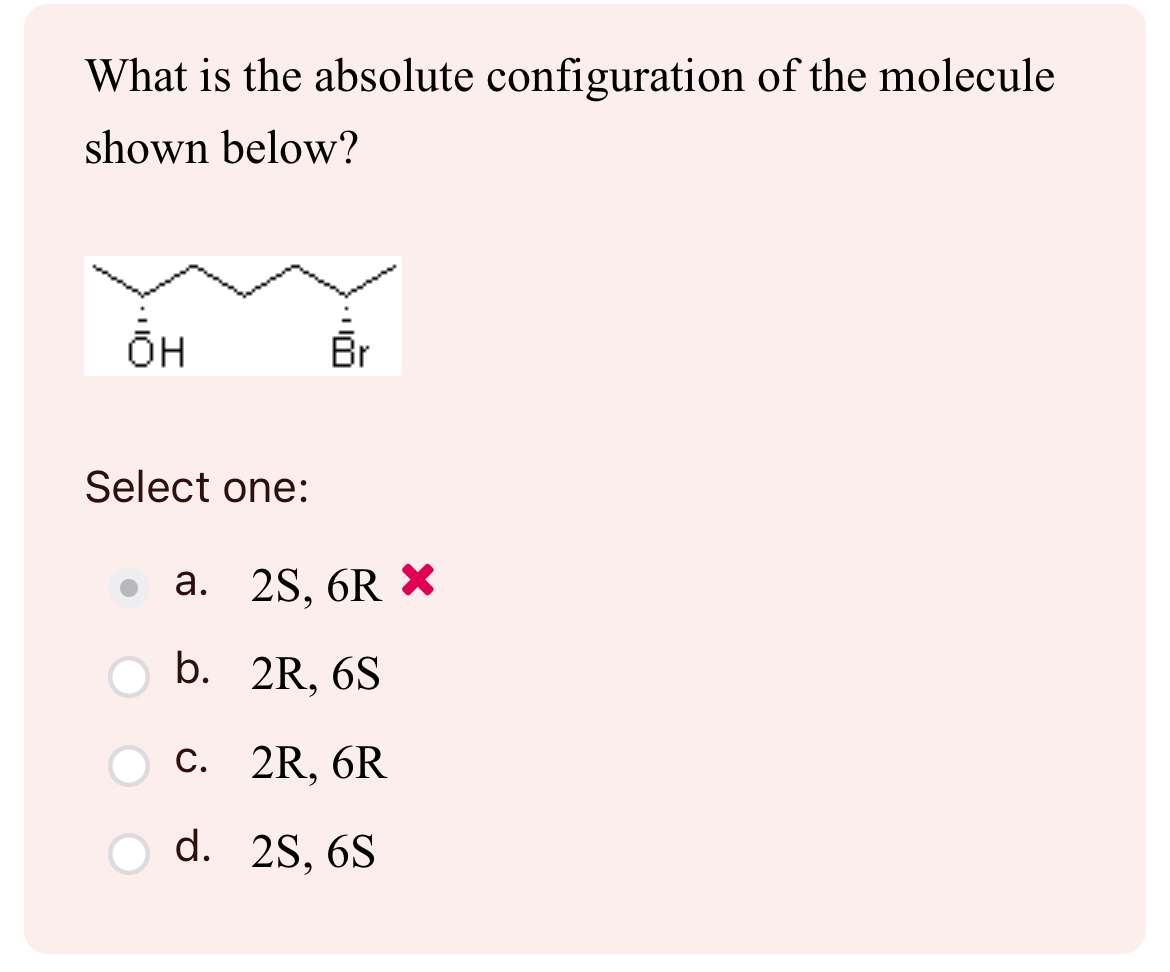
Task: Click the option letter label d.
Action: [x=193, y=849]
